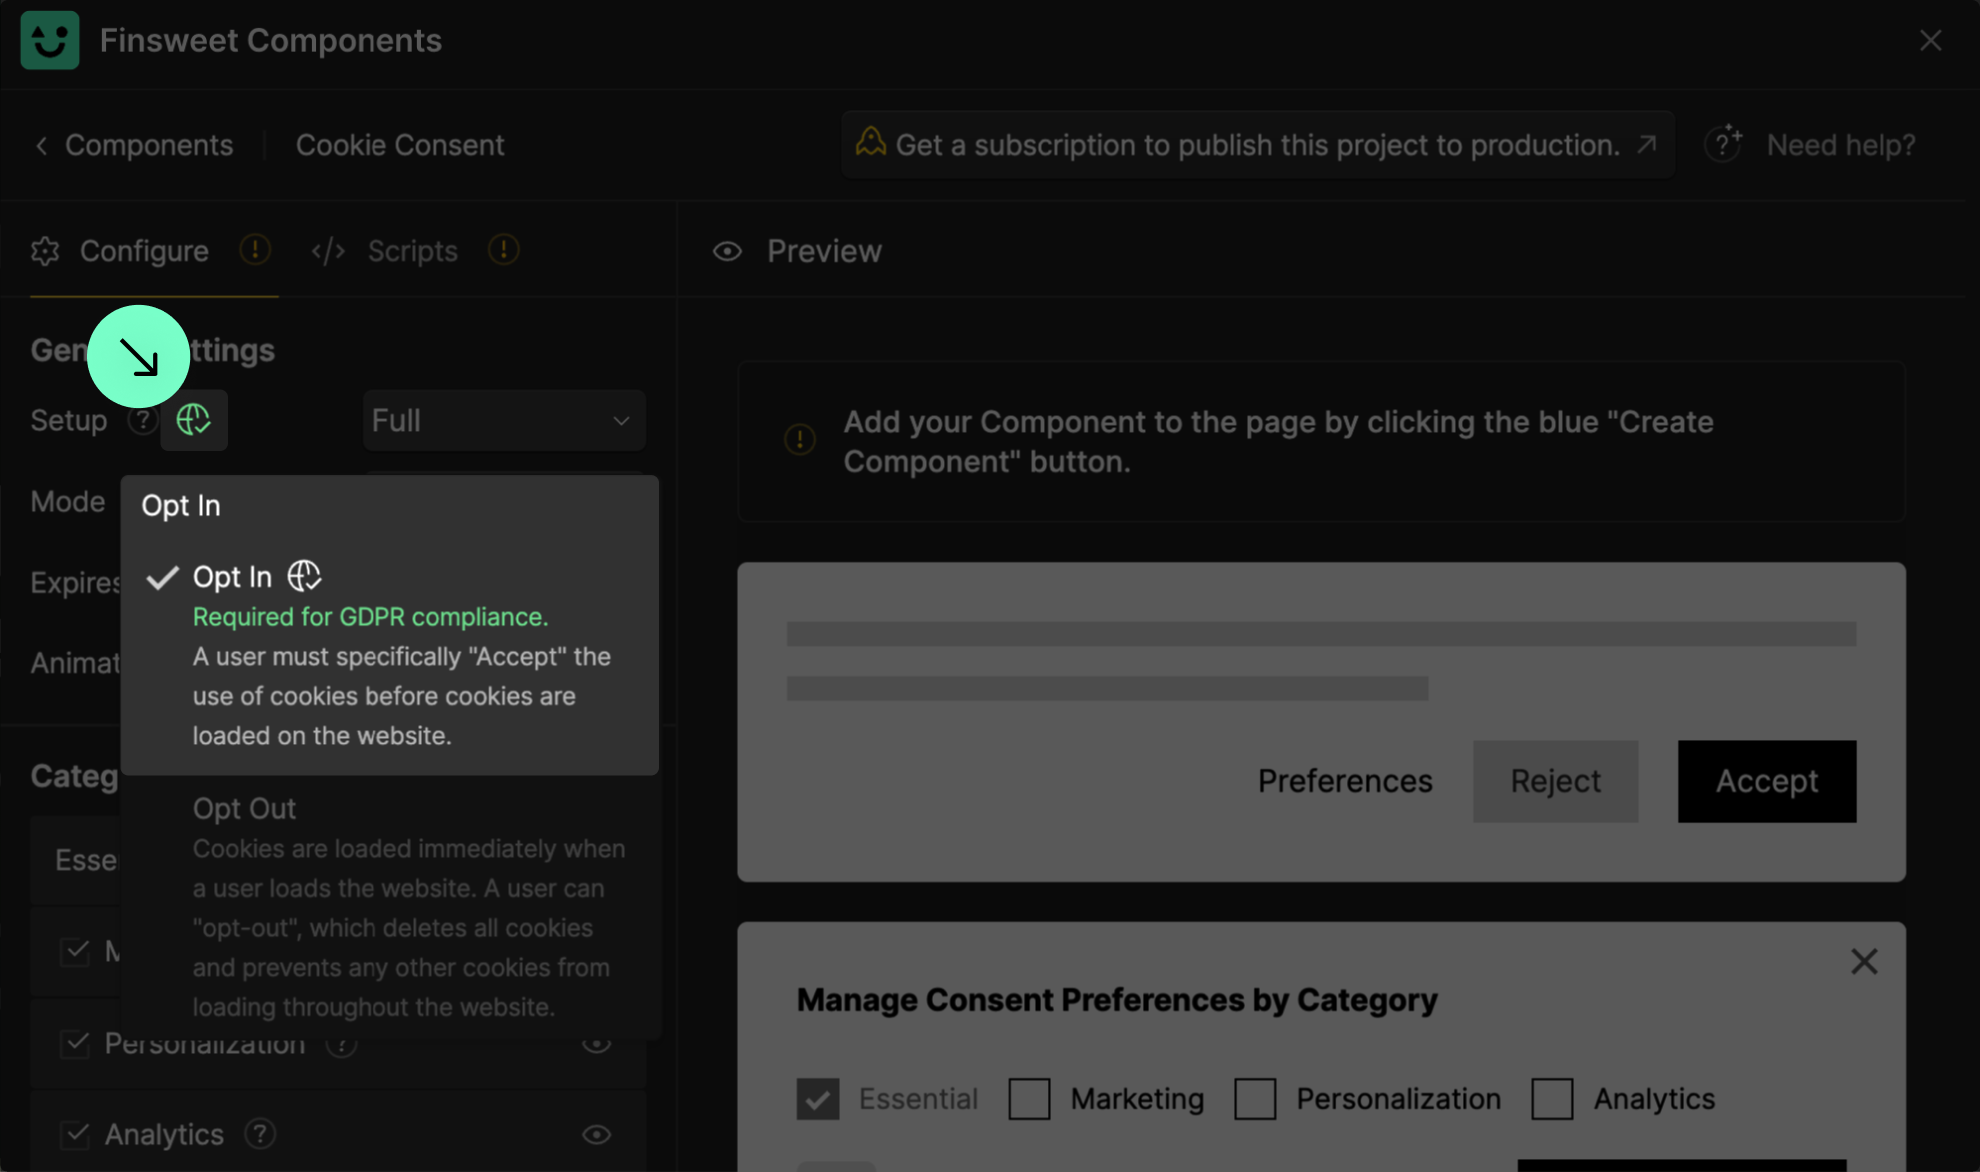Open Need help link
1980x1172 pixels.
pyautogui.click(x=1841, y=145)
